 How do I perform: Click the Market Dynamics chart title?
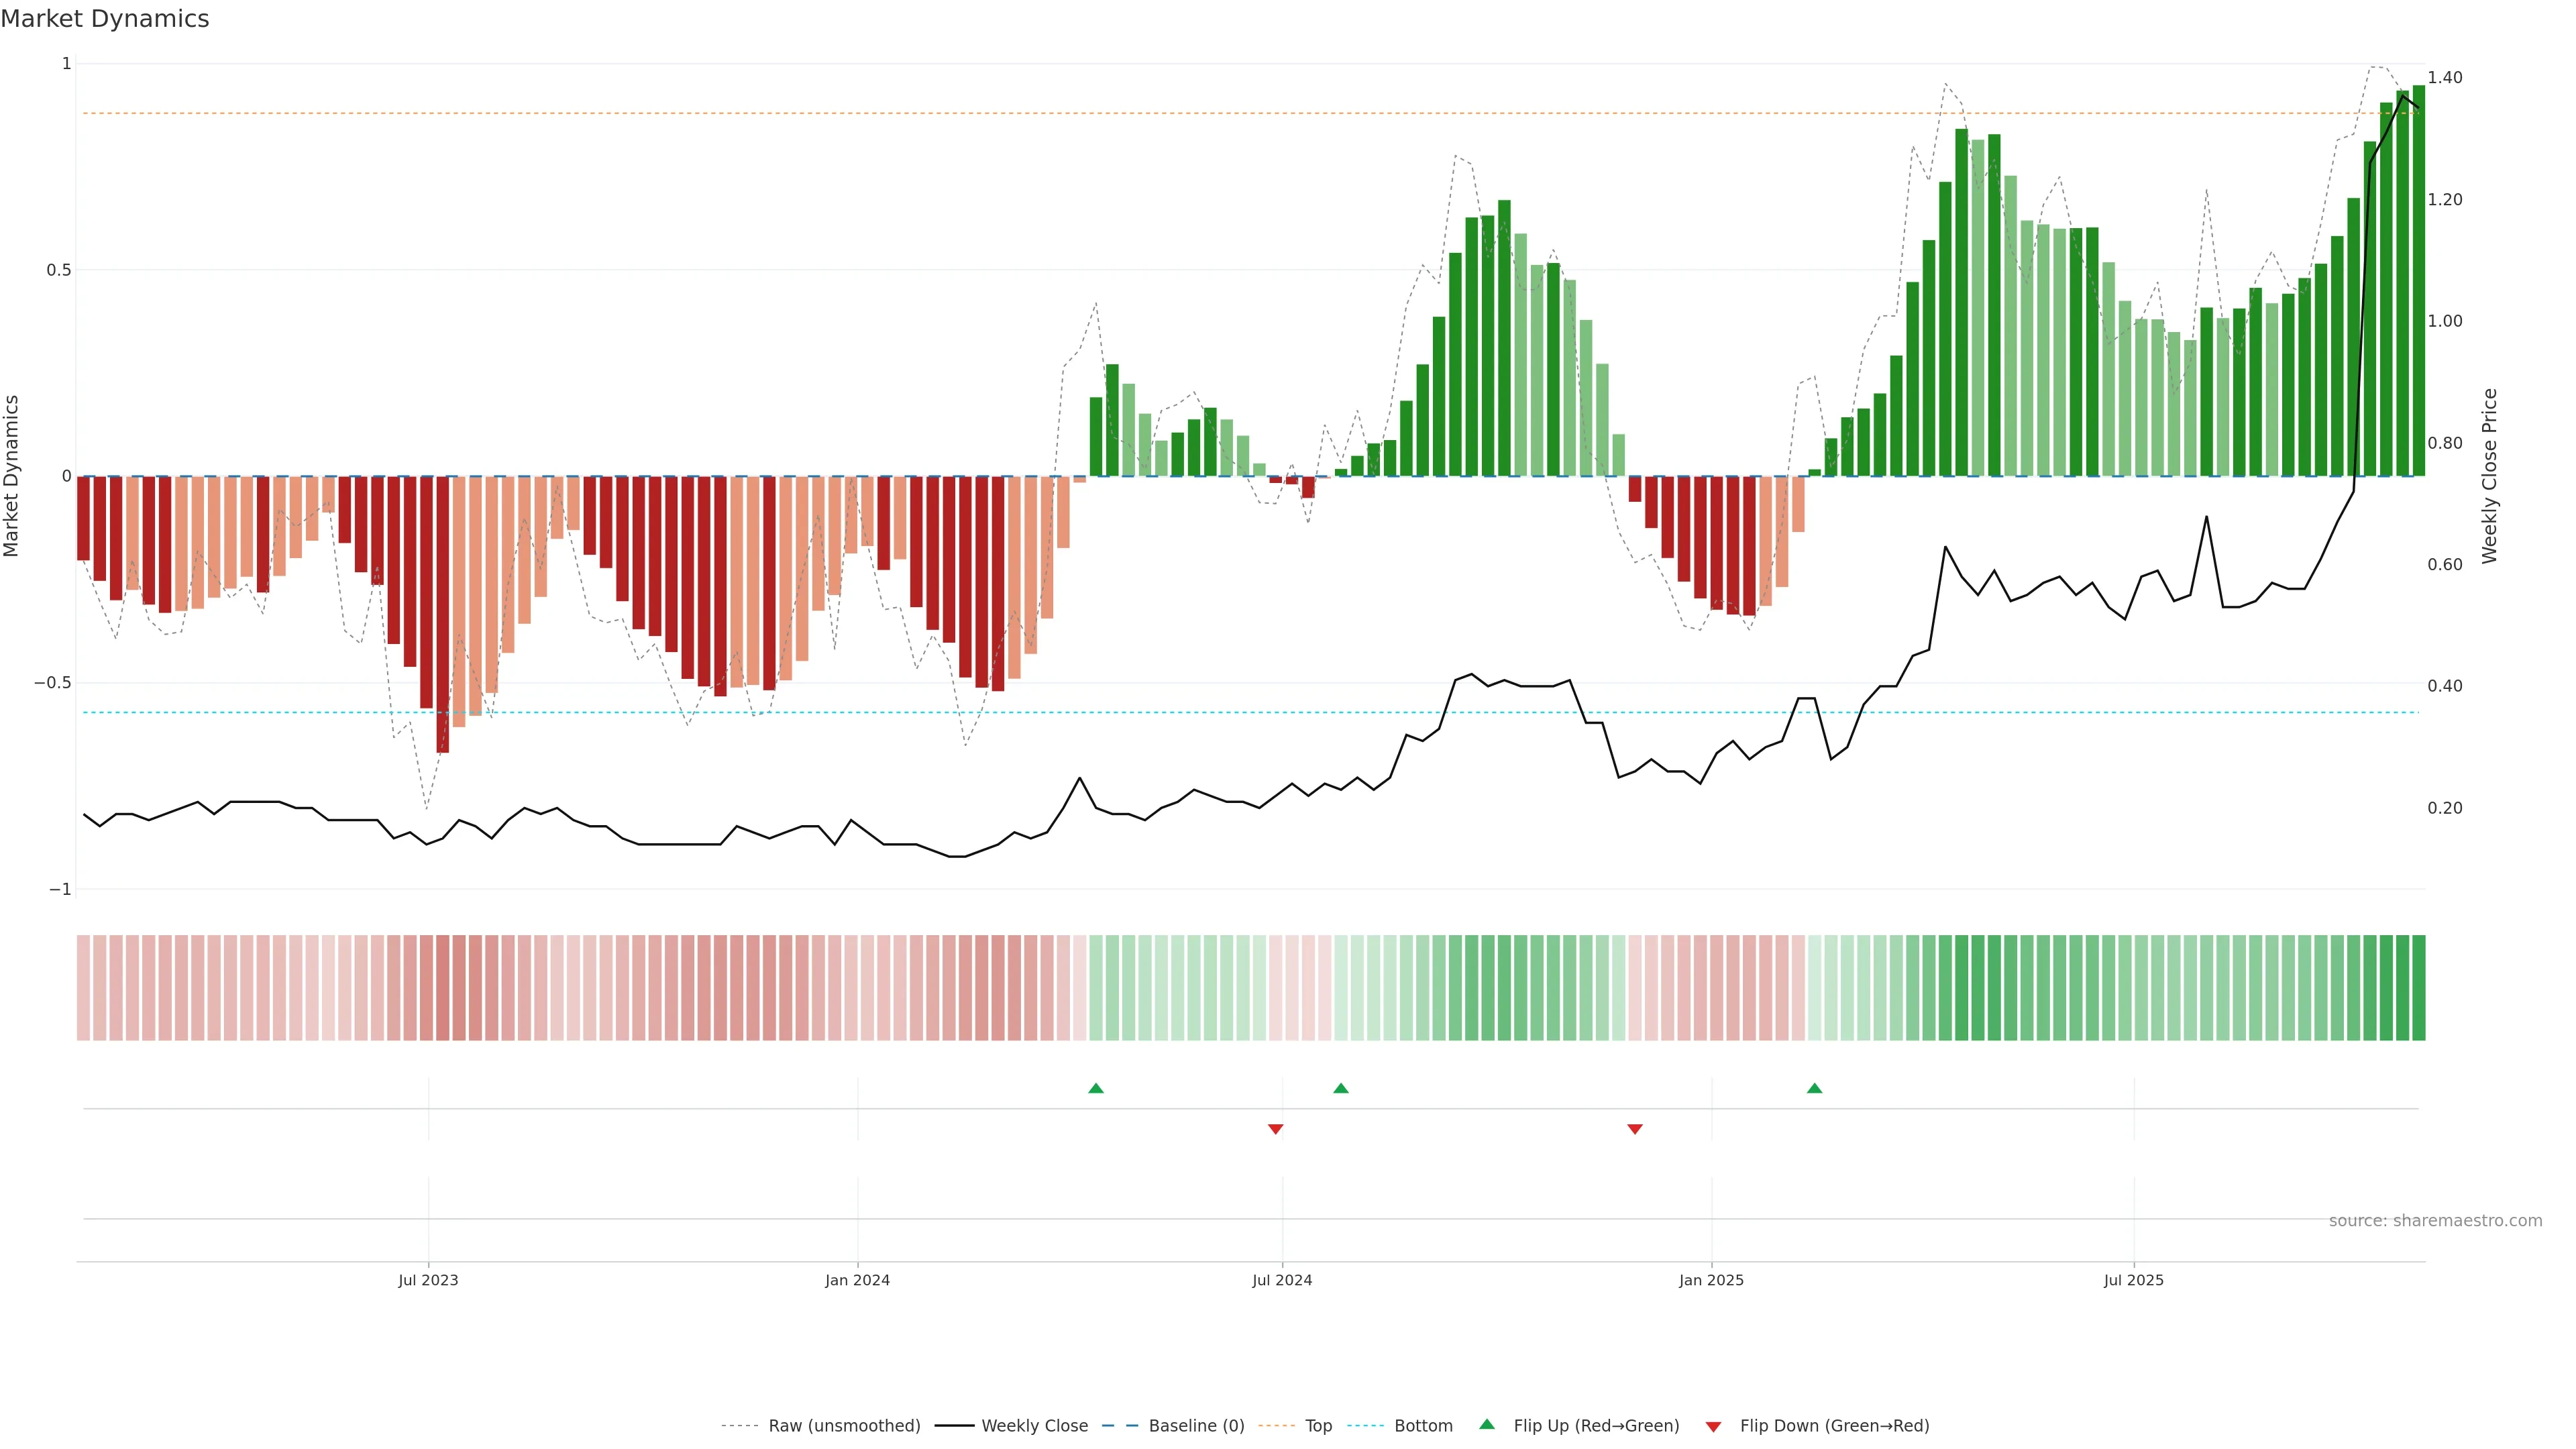coord(105,19)
